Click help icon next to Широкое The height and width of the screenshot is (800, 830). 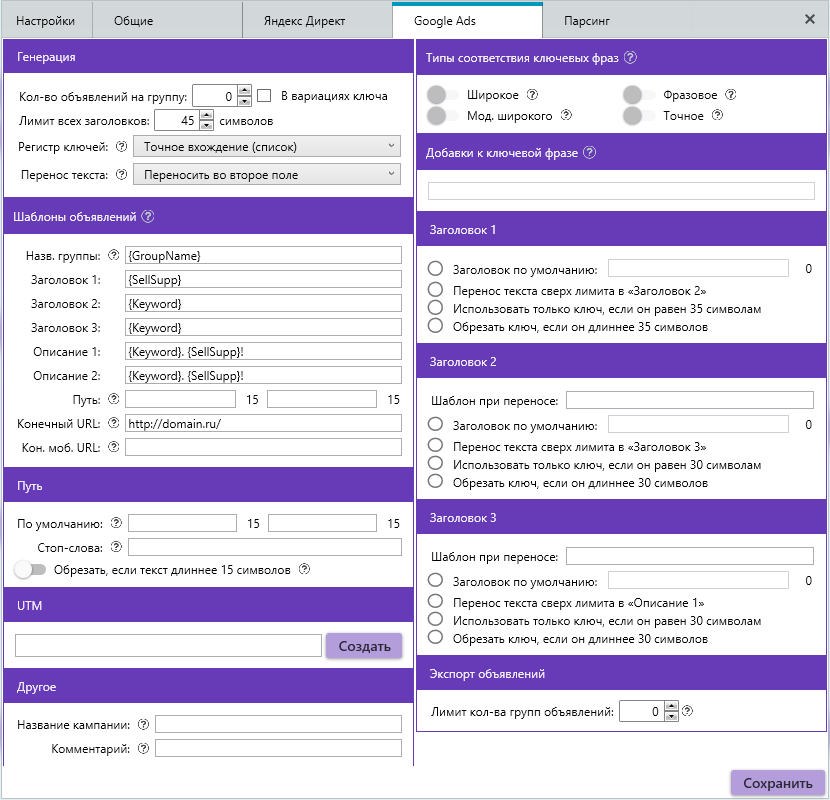pyautogui.click(x=533, y=95)
